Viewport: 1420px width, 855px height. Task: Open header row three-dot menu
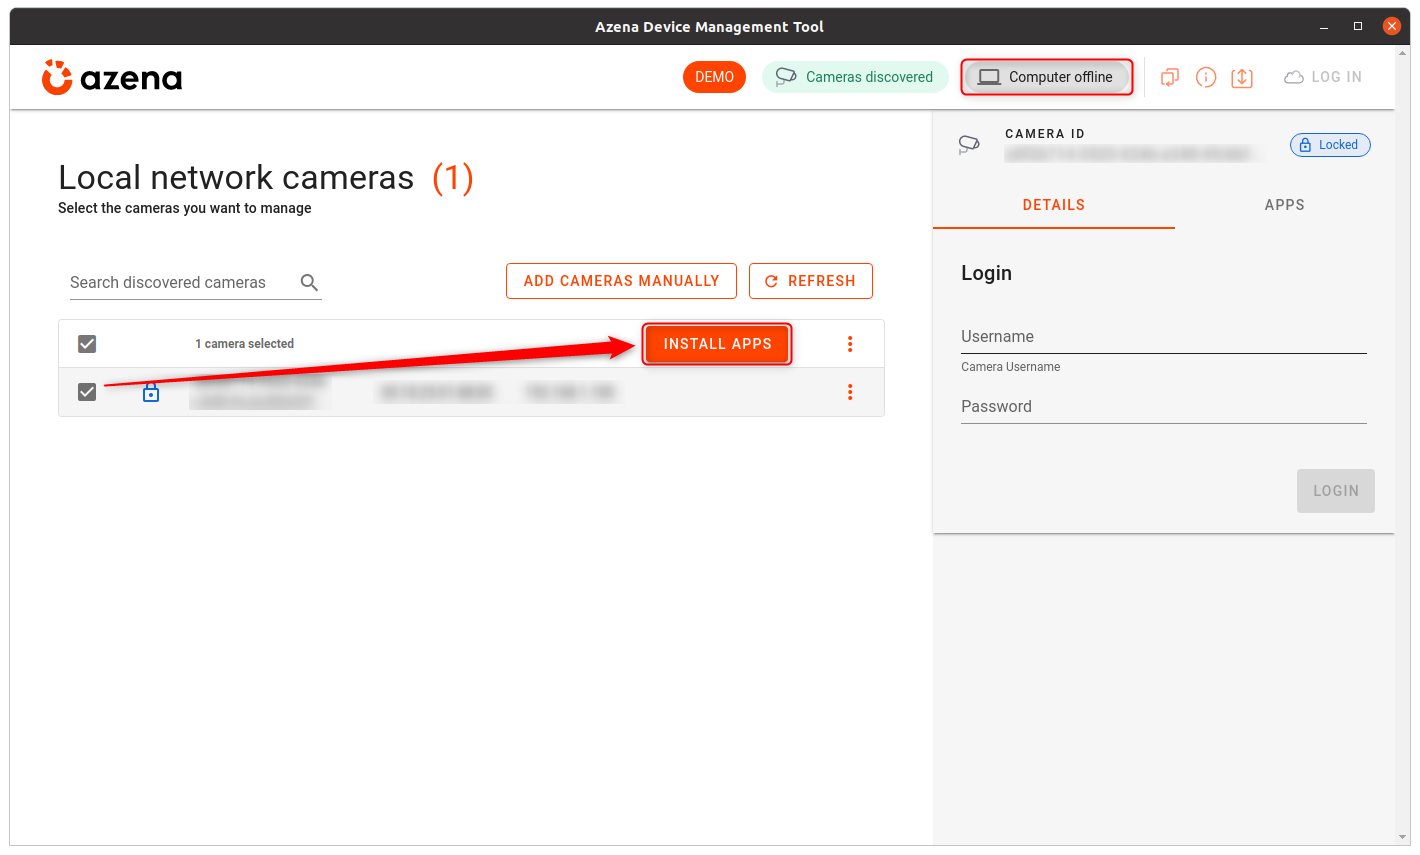pos(850,344)
